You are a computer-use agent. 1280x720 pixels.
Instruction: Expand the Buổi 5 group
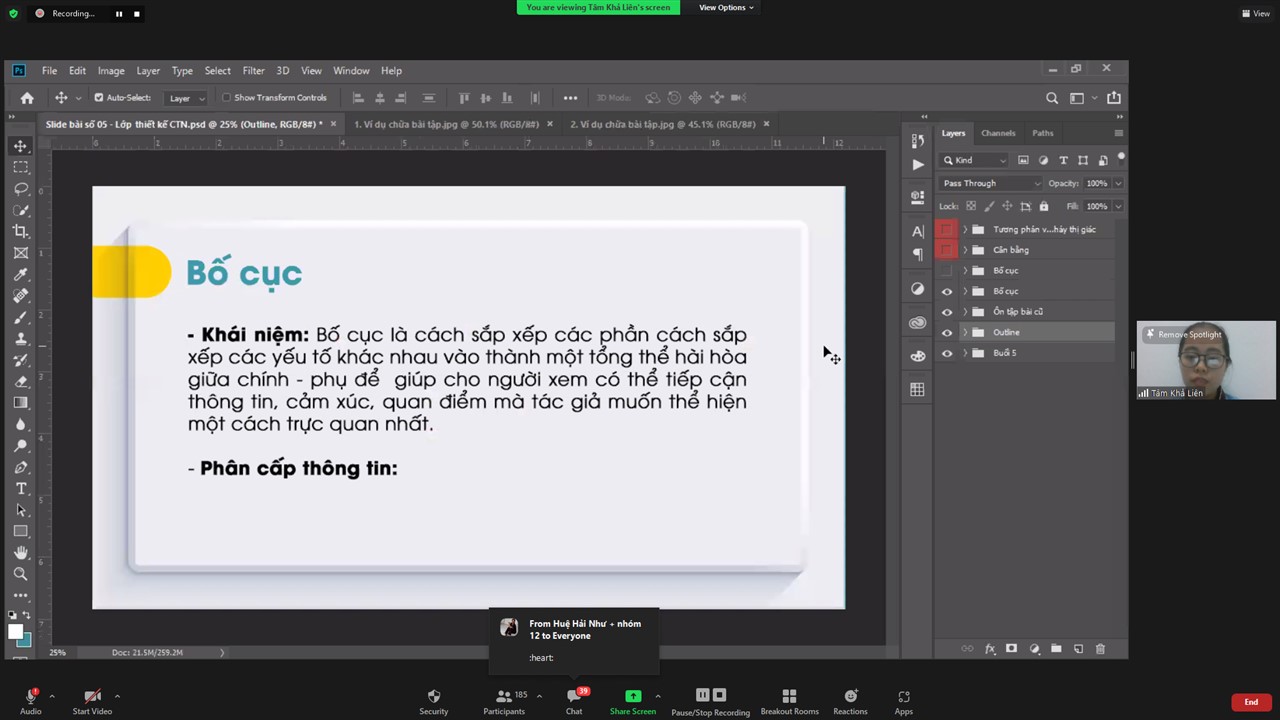(x=965, y=353)
